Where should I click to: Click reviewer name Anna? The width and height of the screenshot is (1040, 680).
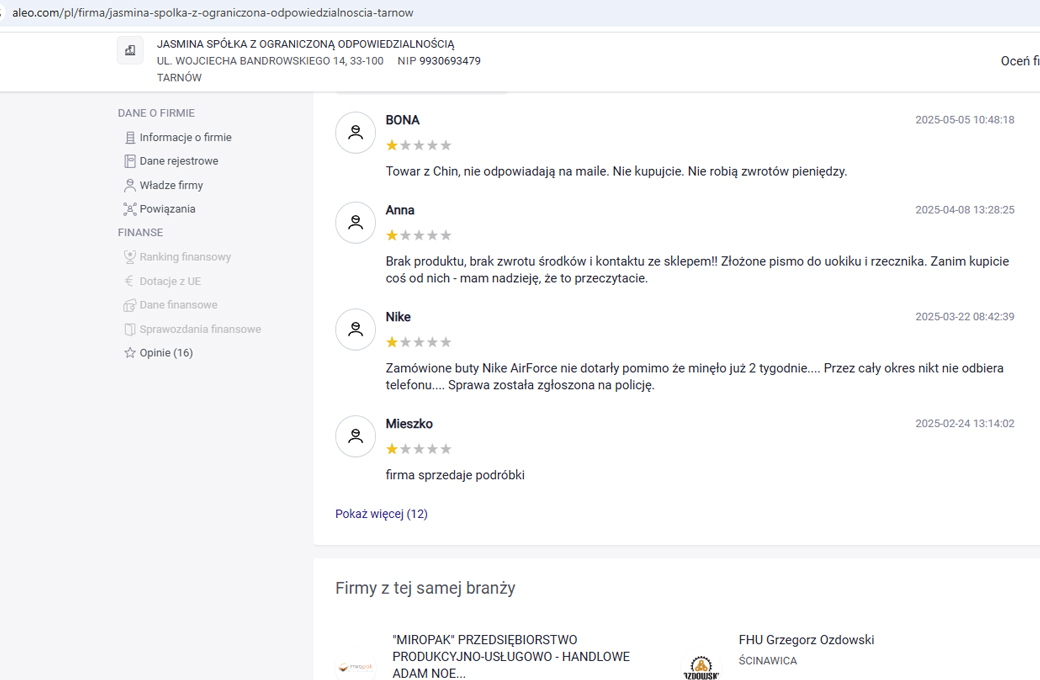click(x=400, y=210)
